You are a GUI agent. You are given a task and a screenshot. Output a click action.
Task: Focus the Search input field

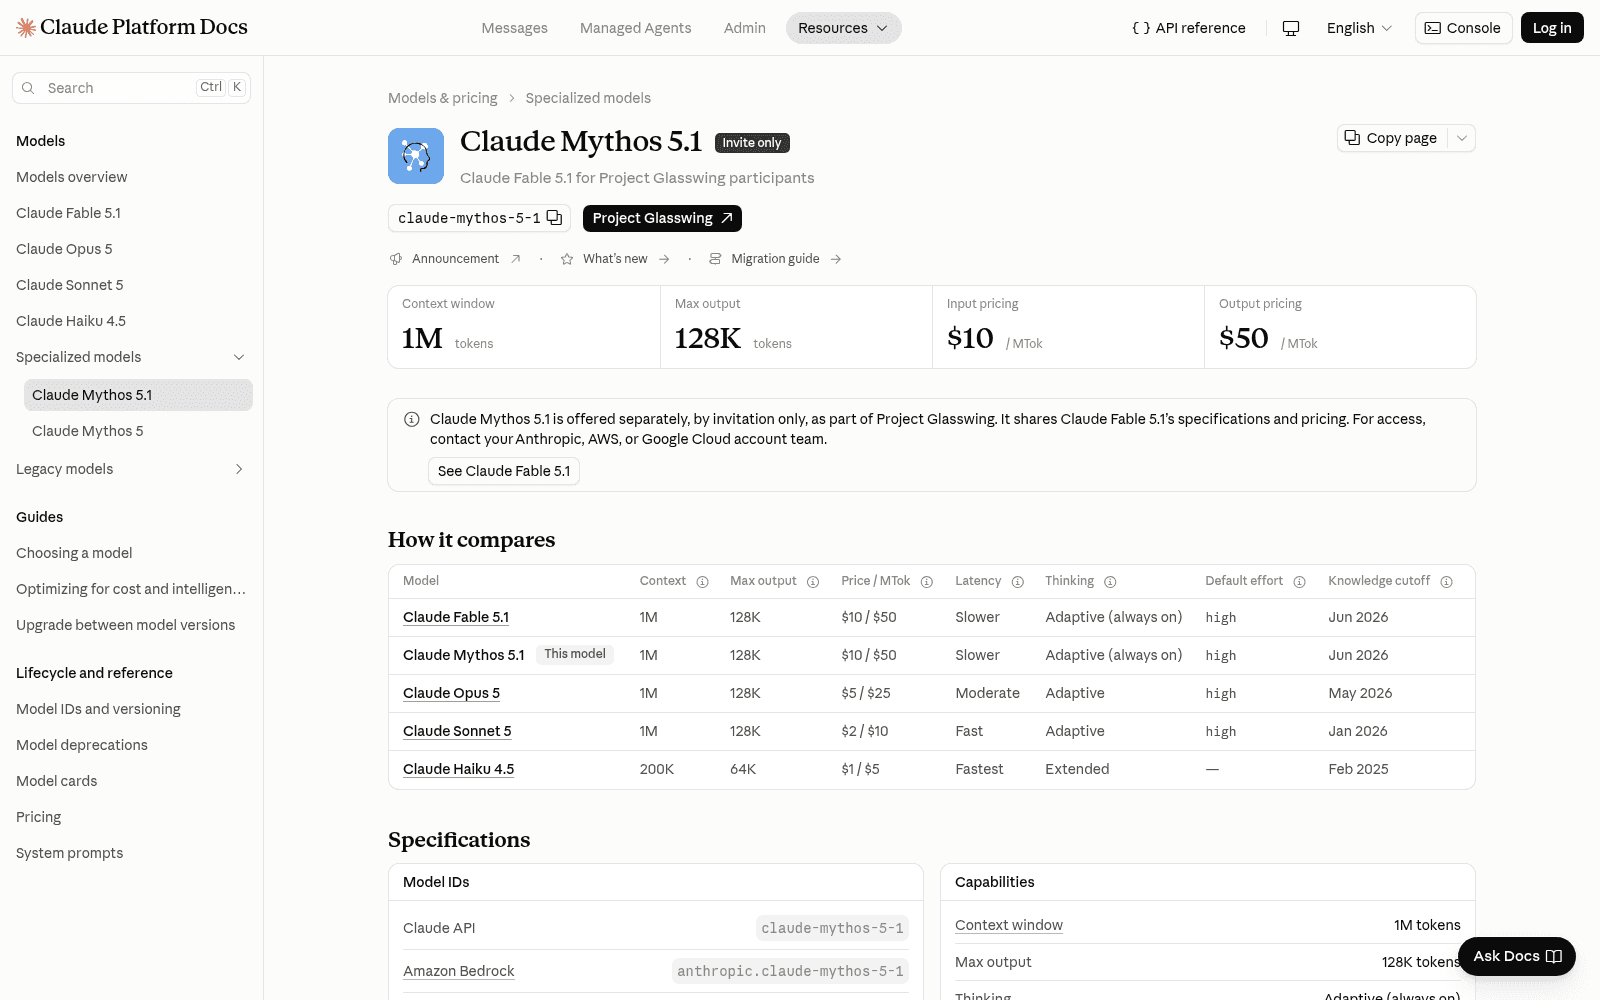(x=131, y=88)
